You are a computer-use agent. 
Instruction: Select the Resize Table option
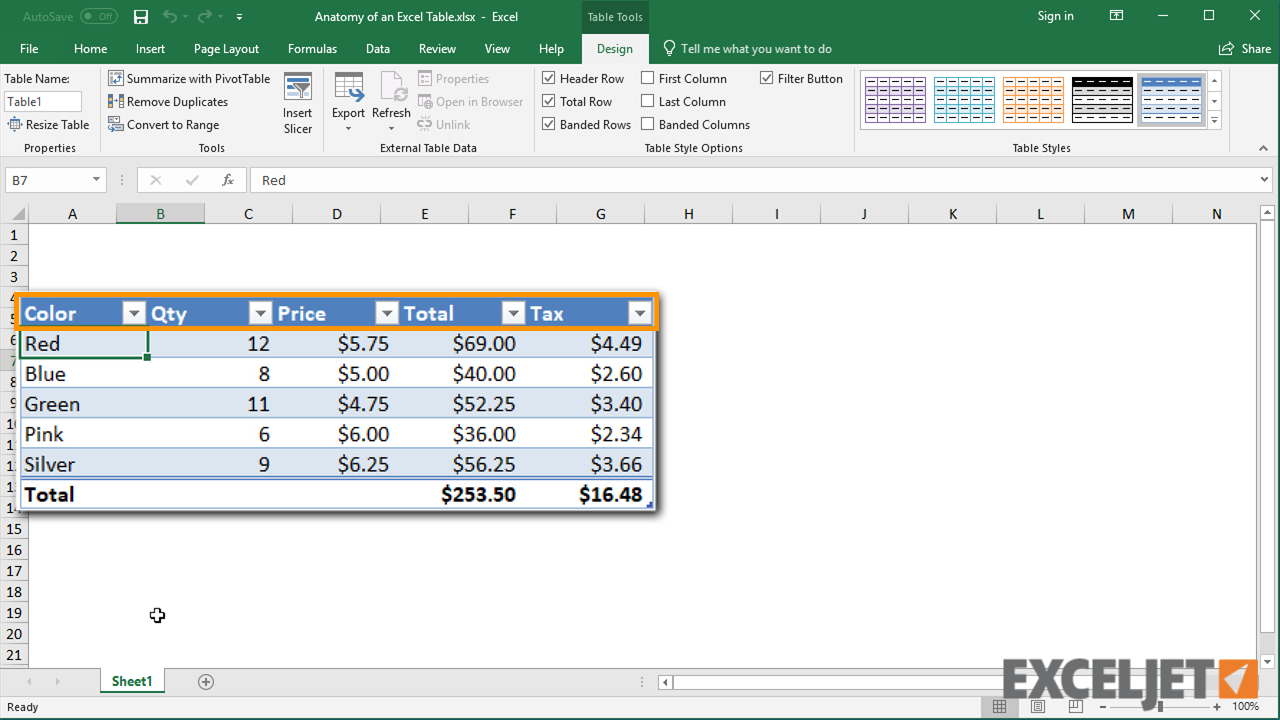[49, 124]
